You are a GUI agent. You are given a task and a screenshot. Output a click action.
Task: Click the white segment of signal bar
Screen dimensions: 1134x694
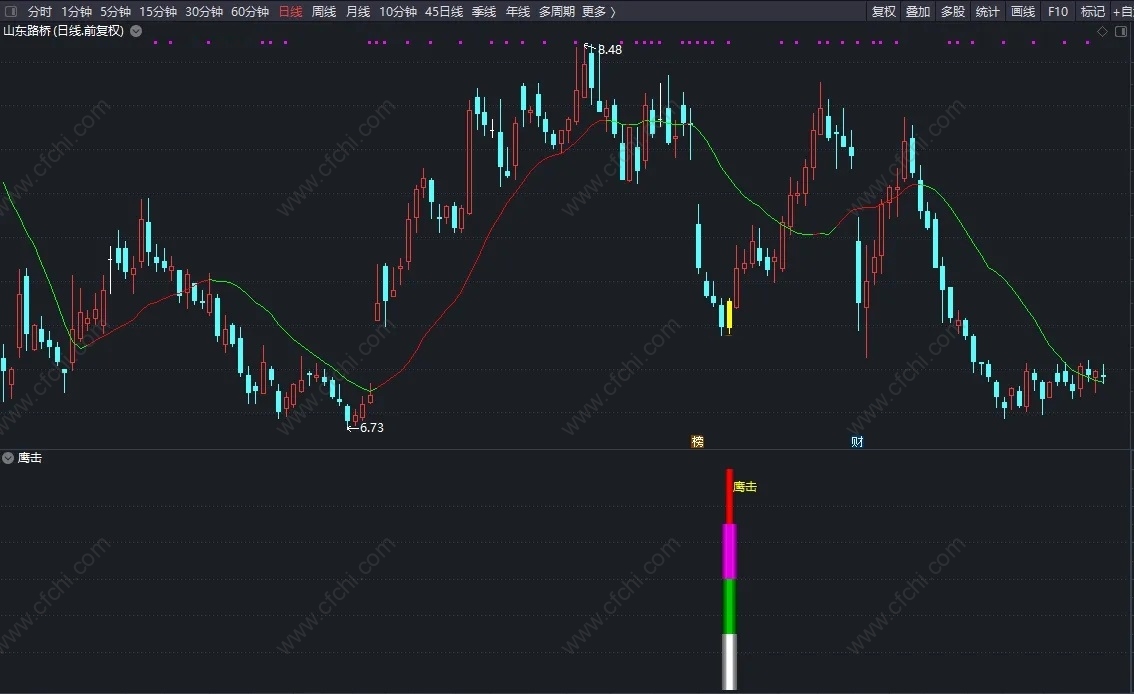[730, 662]
